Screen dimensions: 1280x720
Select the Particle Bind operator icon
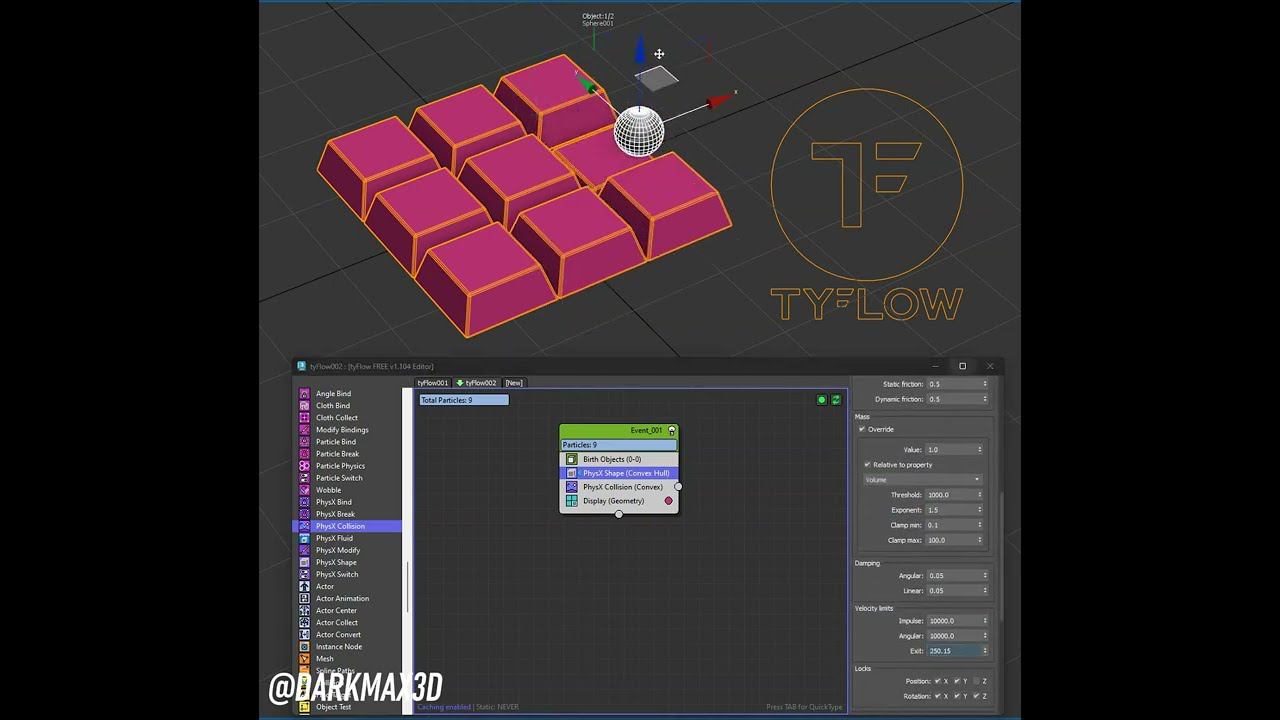pos(305,442)
